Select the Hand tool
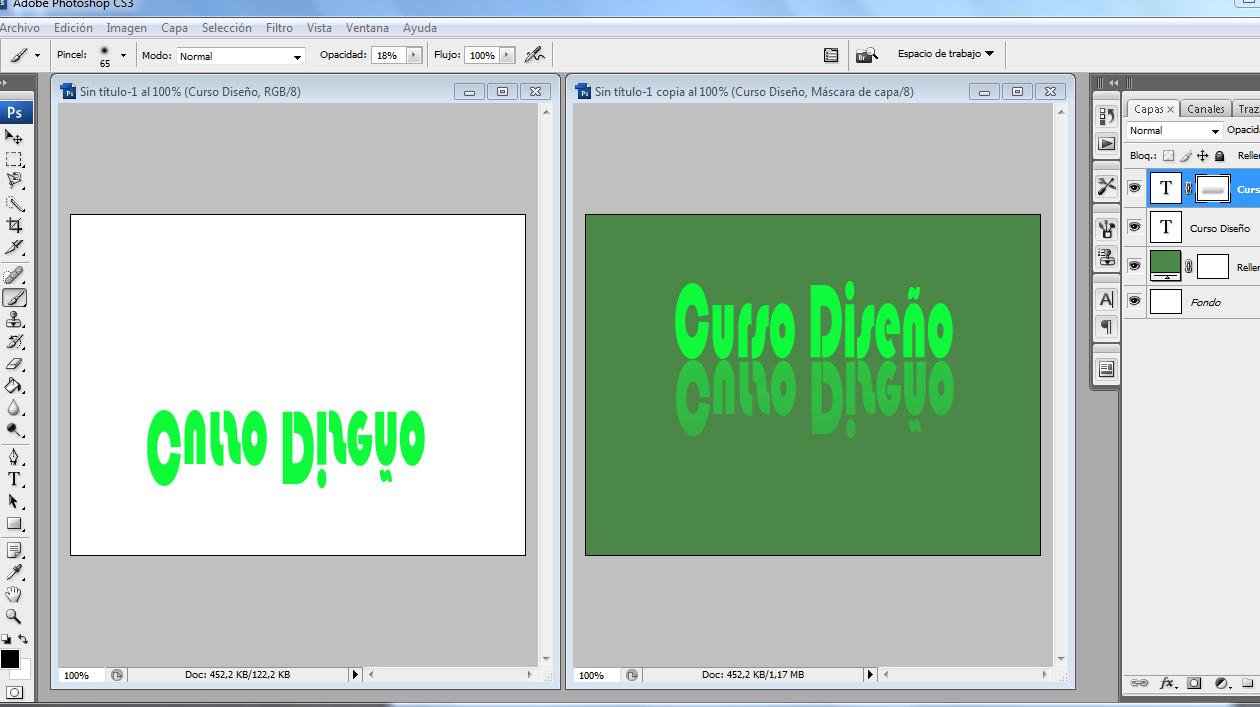1260x707 pixels. coord(14,595)
